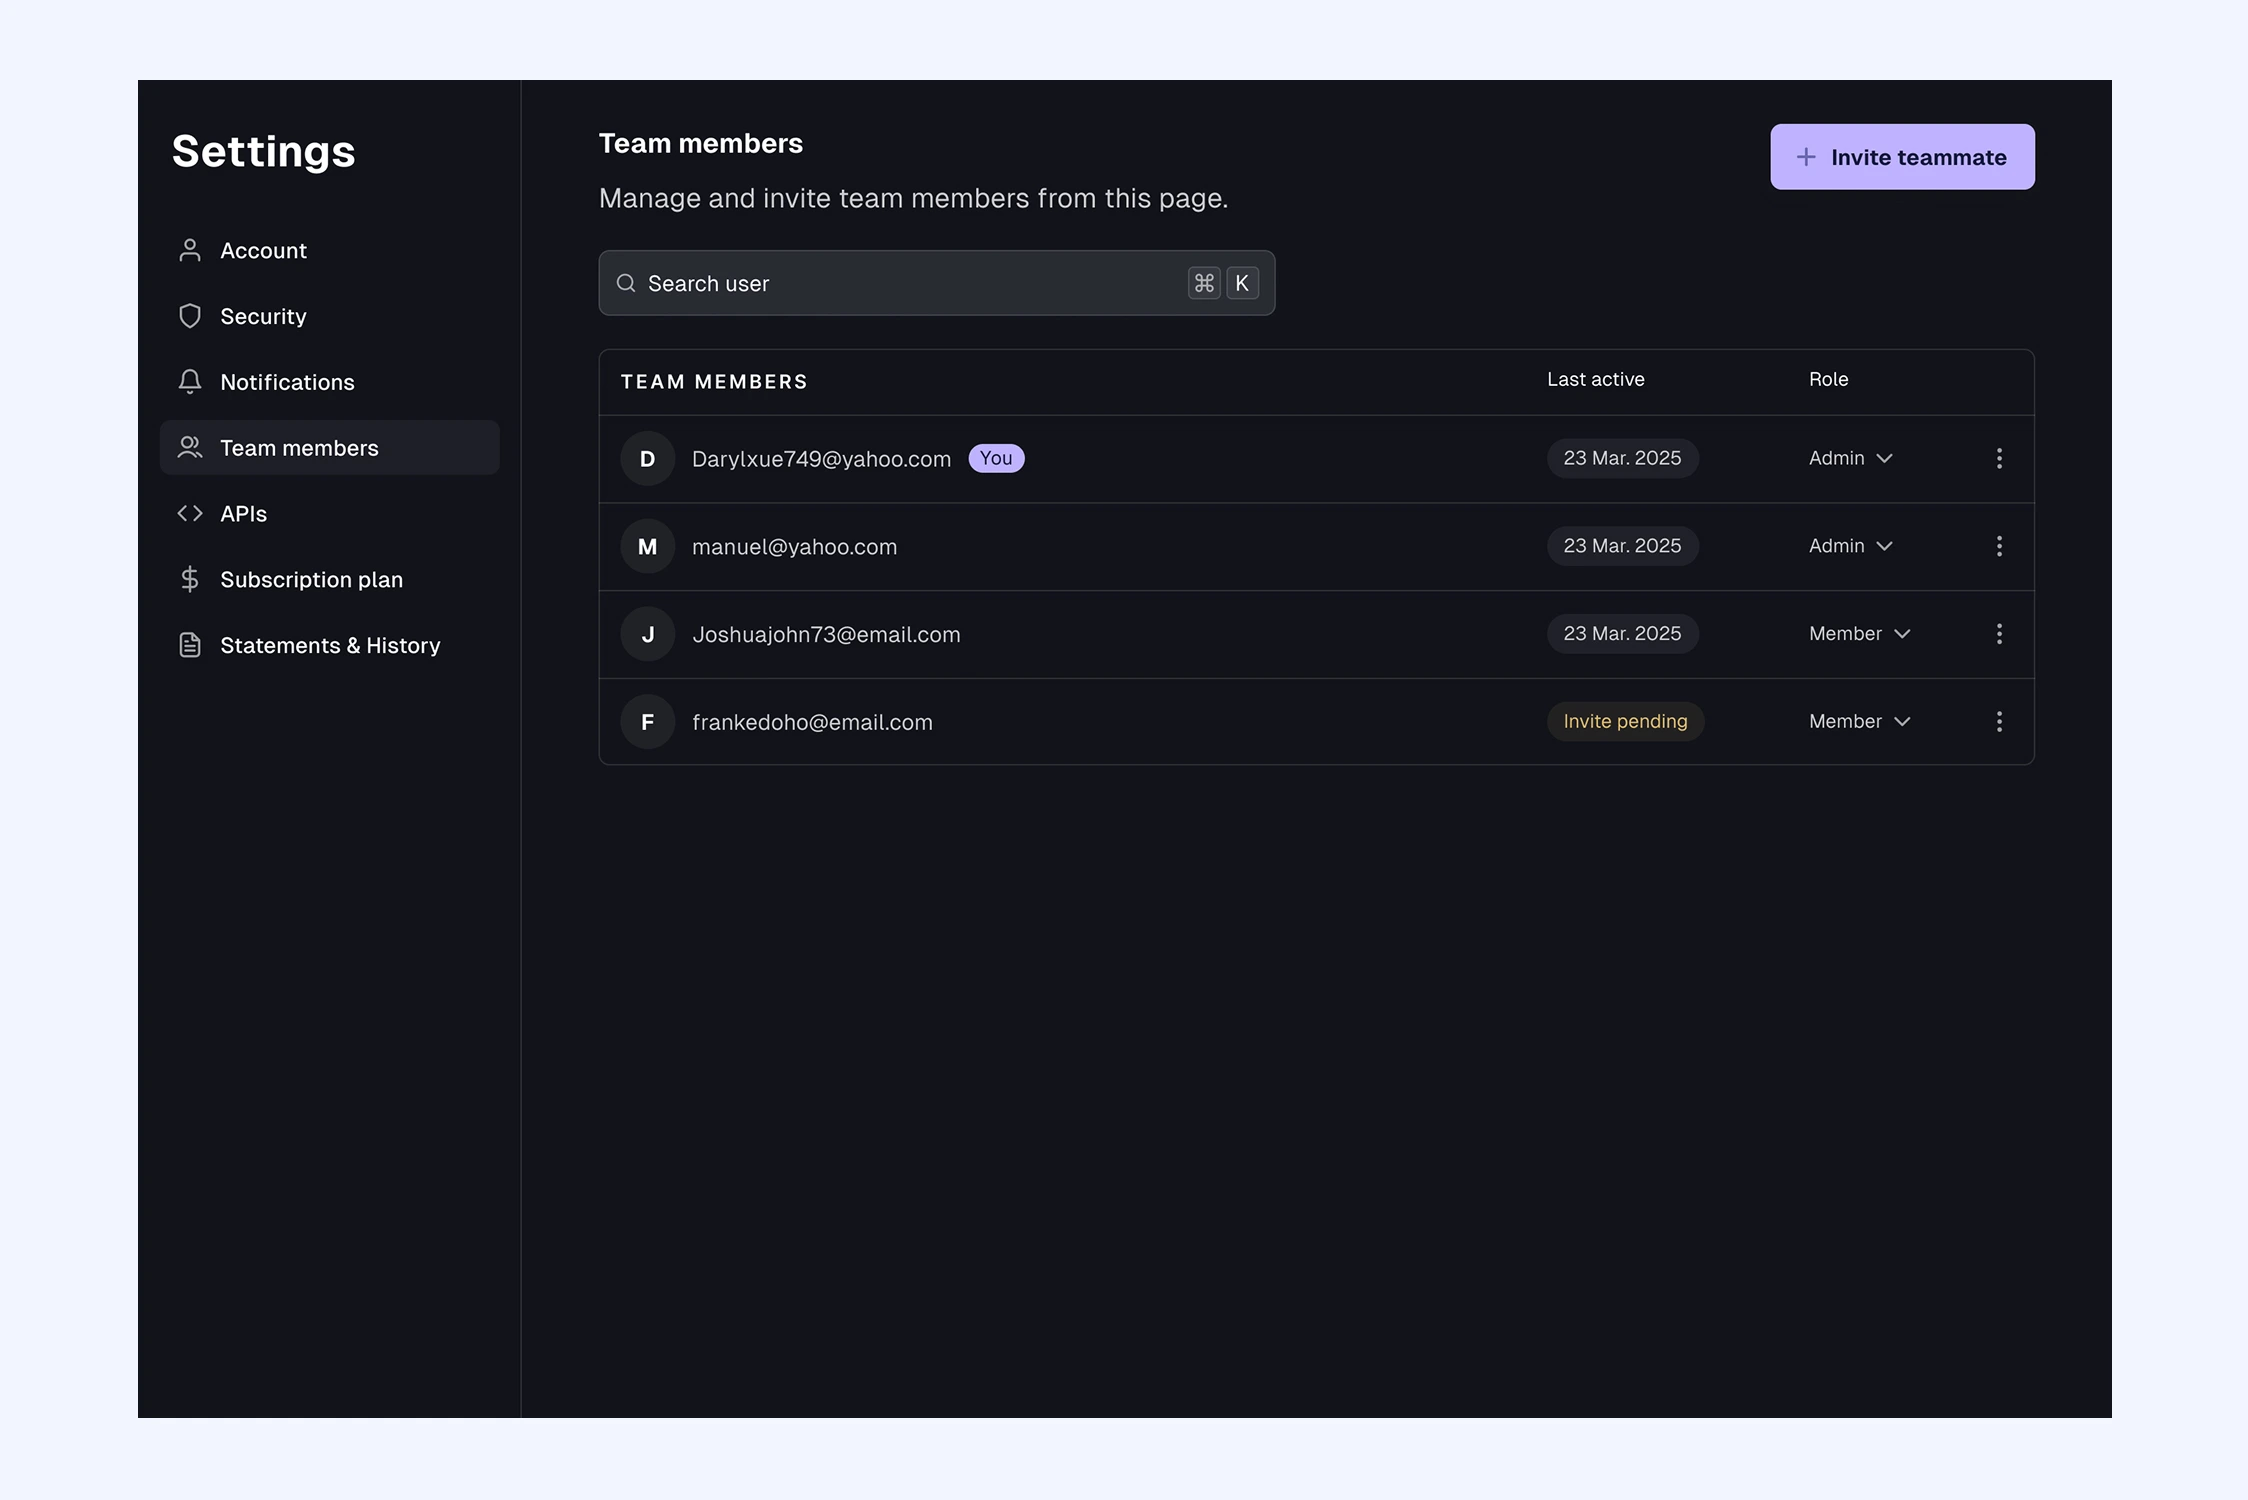Click the Invite teammate button

coord(1902,157)
